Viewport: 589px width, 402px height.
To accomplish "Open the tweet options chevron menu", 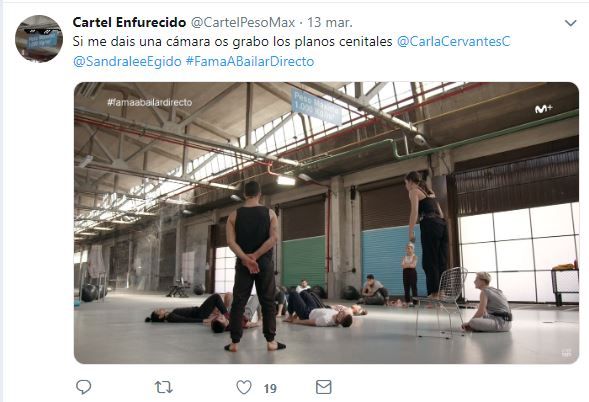I will tap(571, 23).
